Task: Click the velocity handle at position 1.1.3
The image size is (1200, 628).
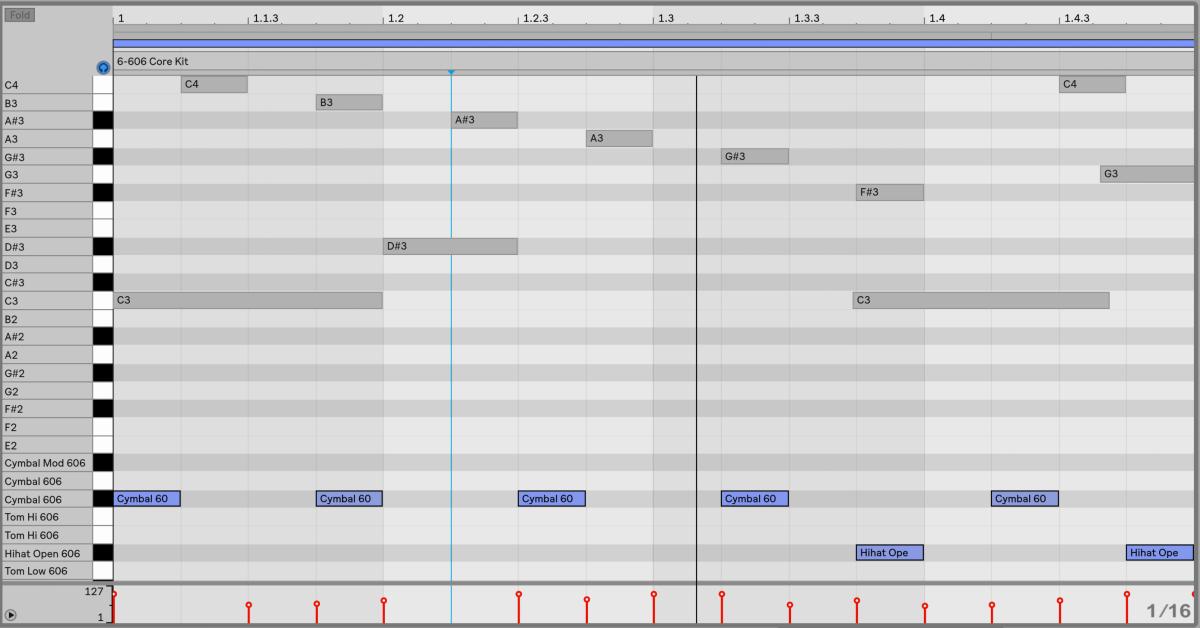Action: point(248,604)
